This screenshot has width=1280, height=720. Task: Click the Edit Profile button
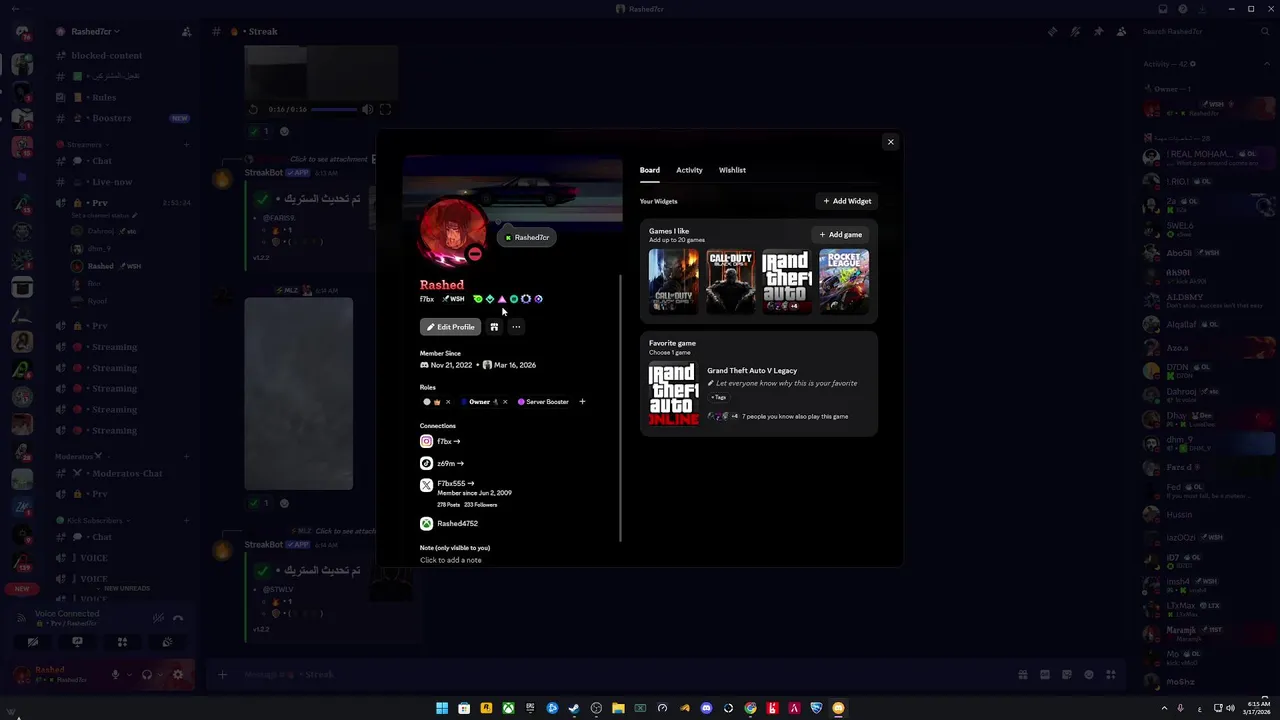click(450, 327)
